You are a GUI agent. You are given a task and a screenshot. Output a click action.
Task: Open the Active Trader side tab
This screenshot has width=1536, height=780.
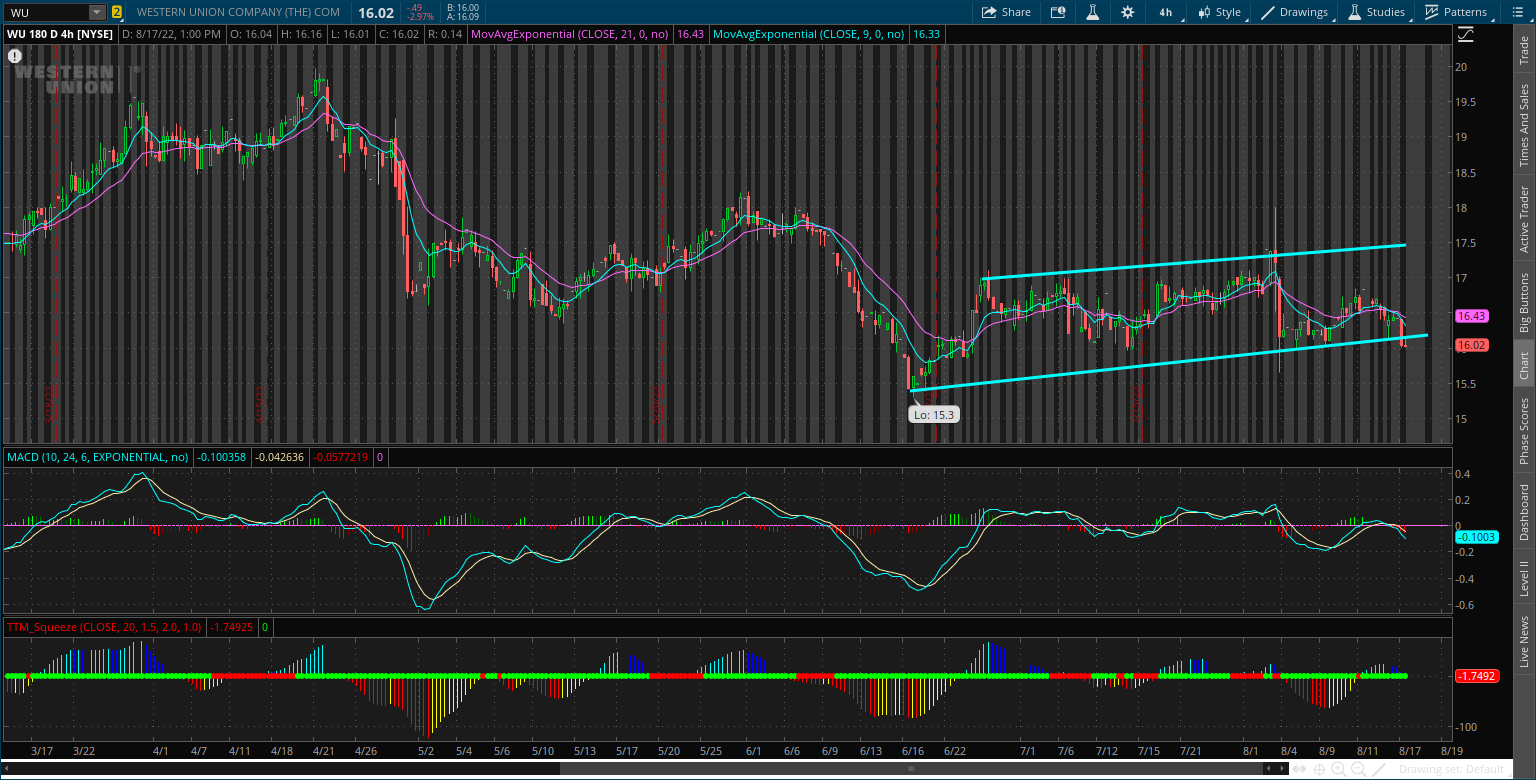[1524, 219]
